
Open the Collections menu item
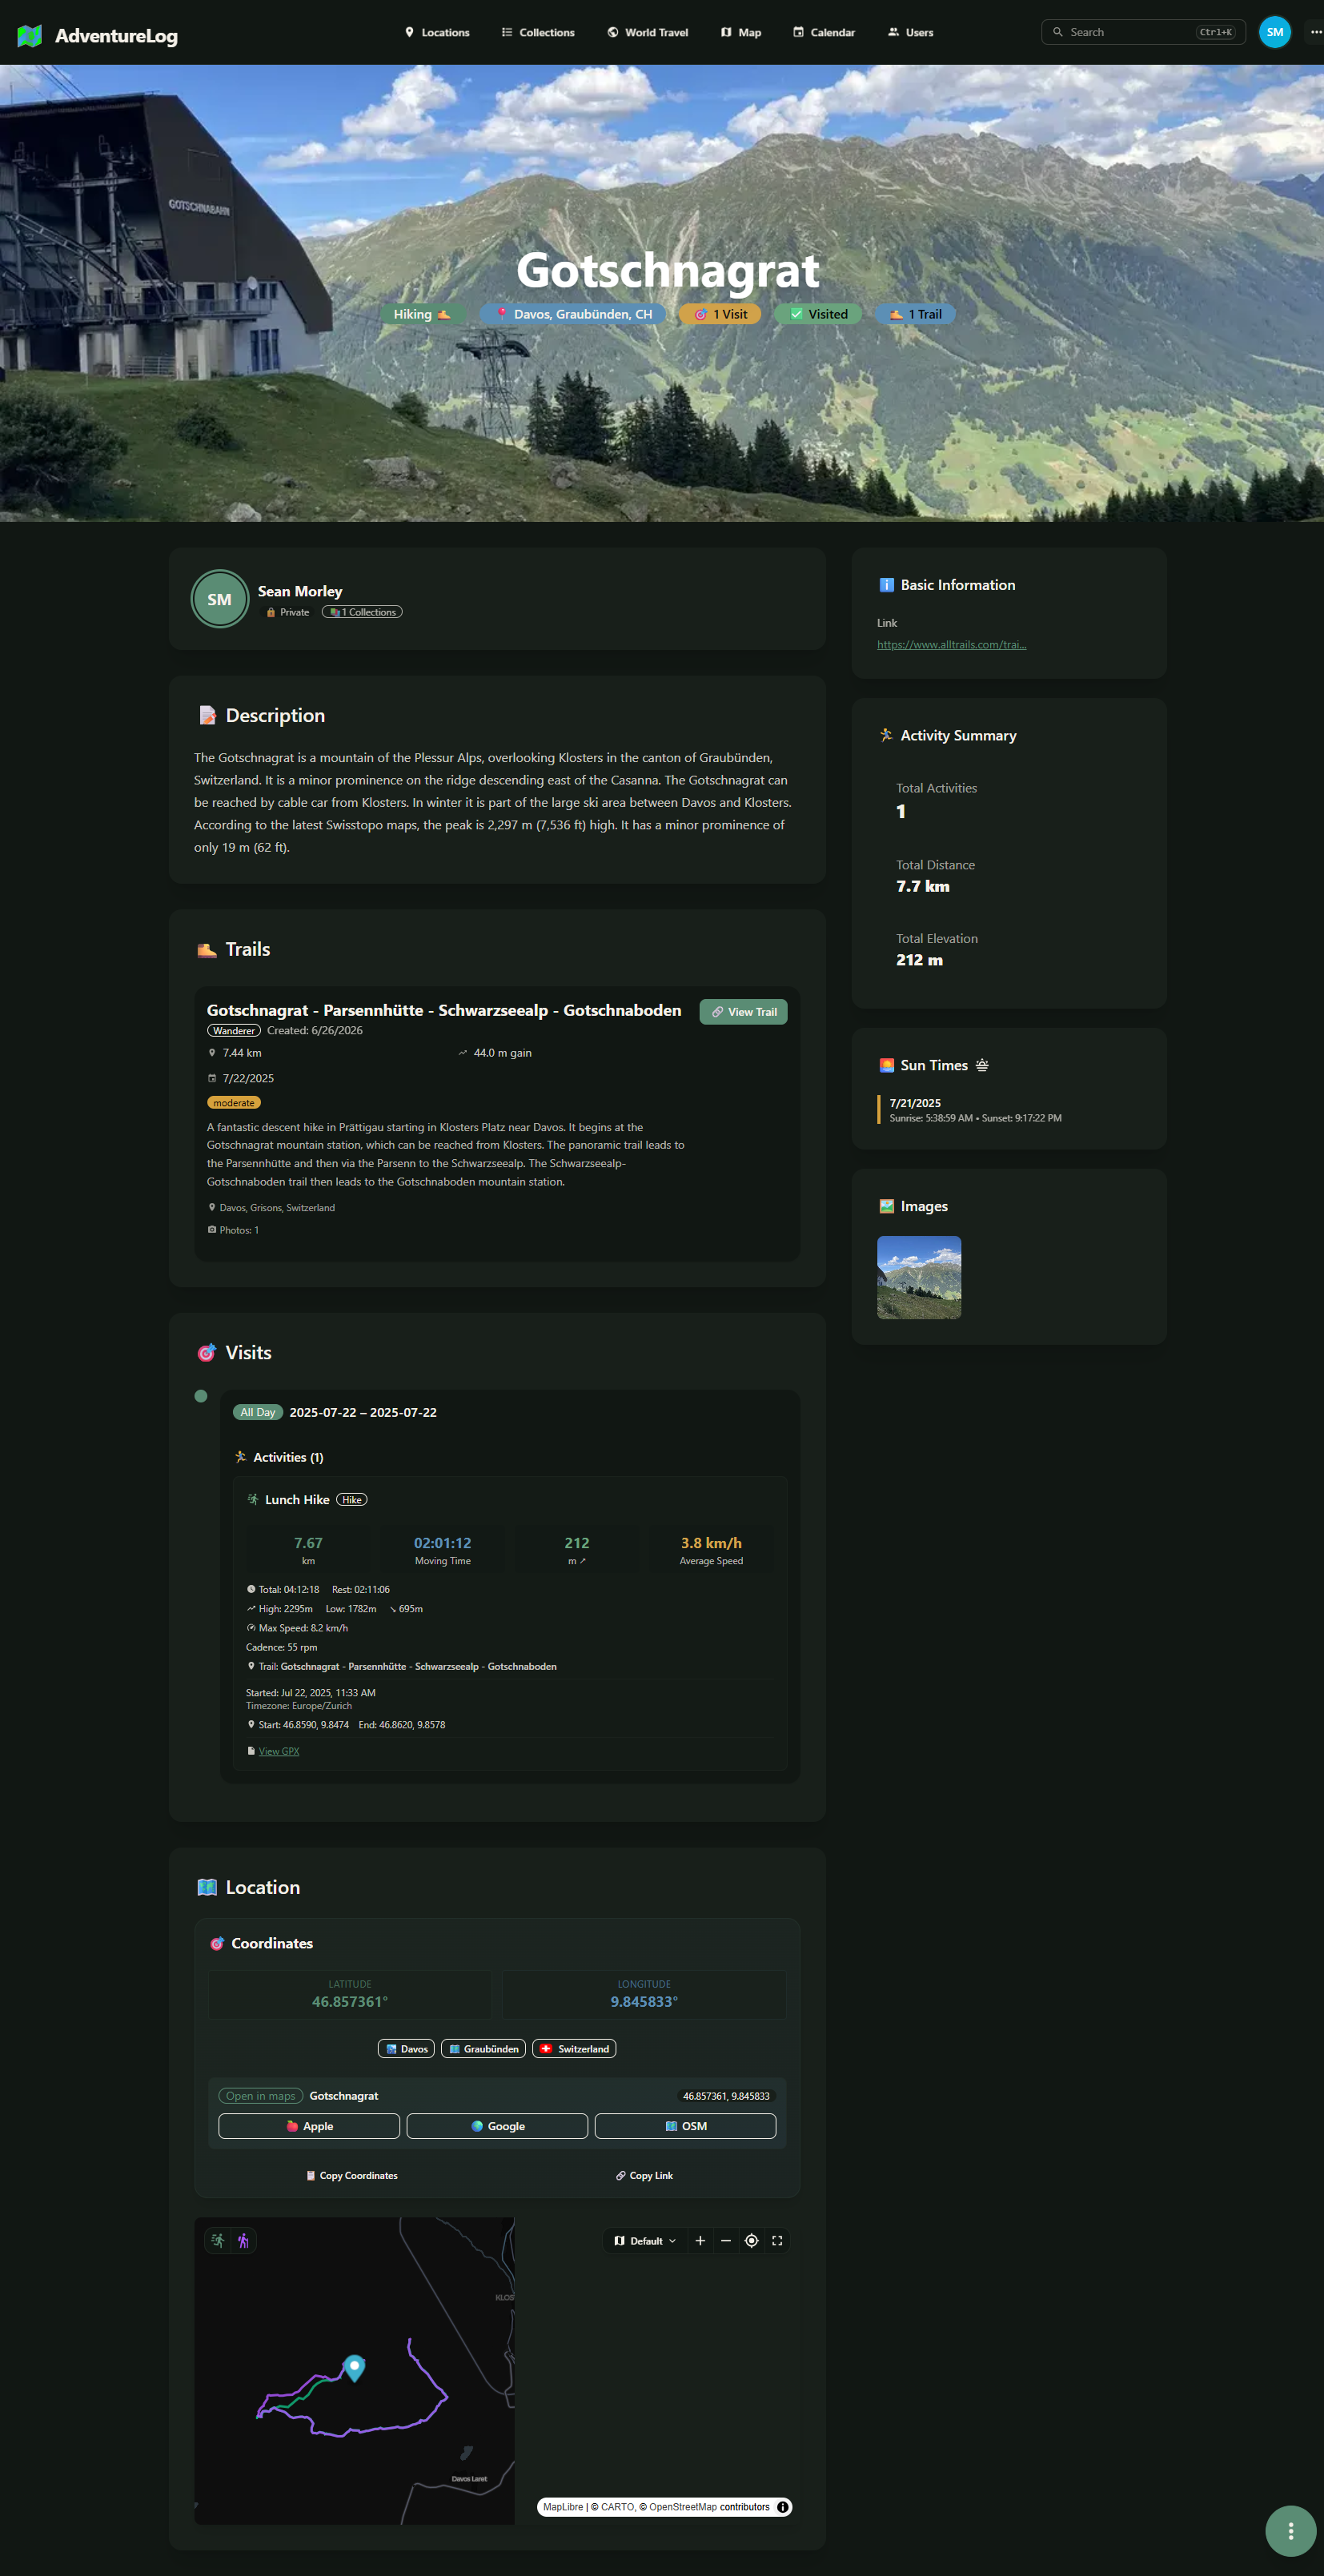[538, 32]
